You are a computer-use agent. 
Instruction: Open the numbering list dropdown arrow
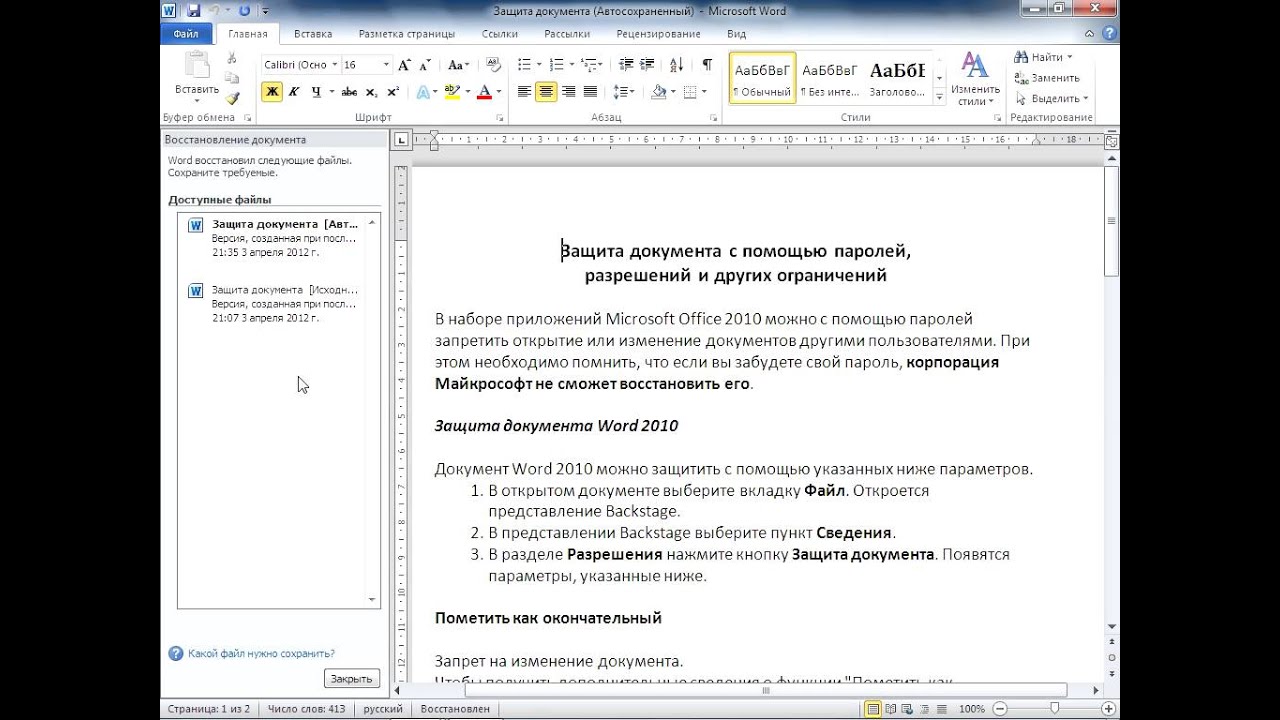(x=572, y=65)
